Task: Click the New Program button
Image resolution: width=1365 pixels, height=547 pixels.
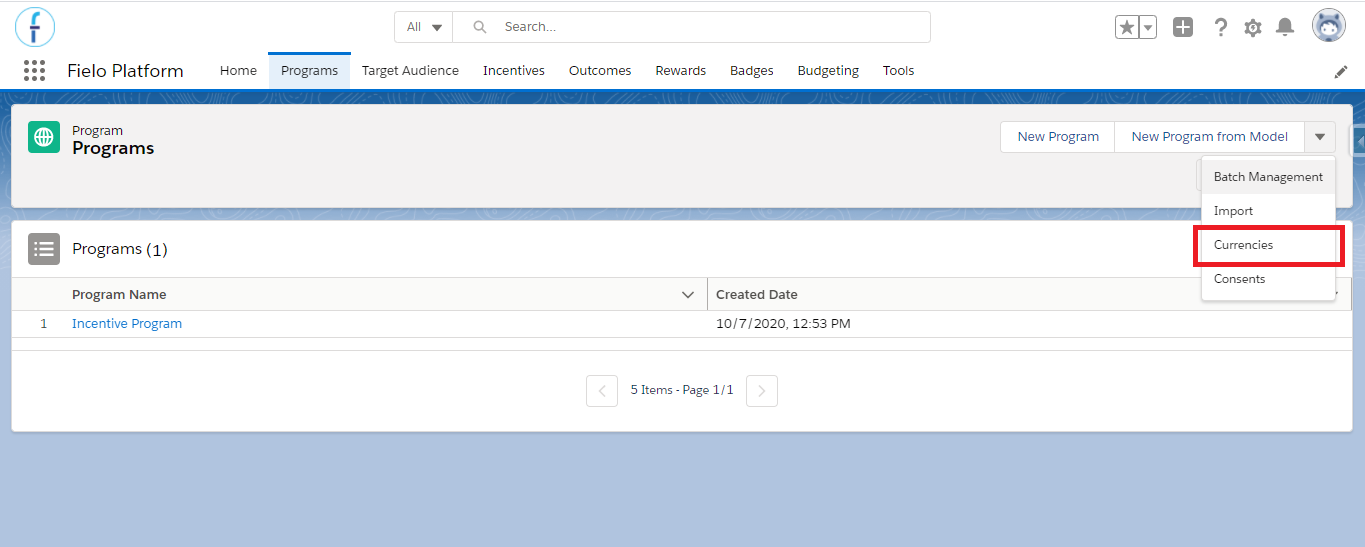Action: (x=1058, y=137)
